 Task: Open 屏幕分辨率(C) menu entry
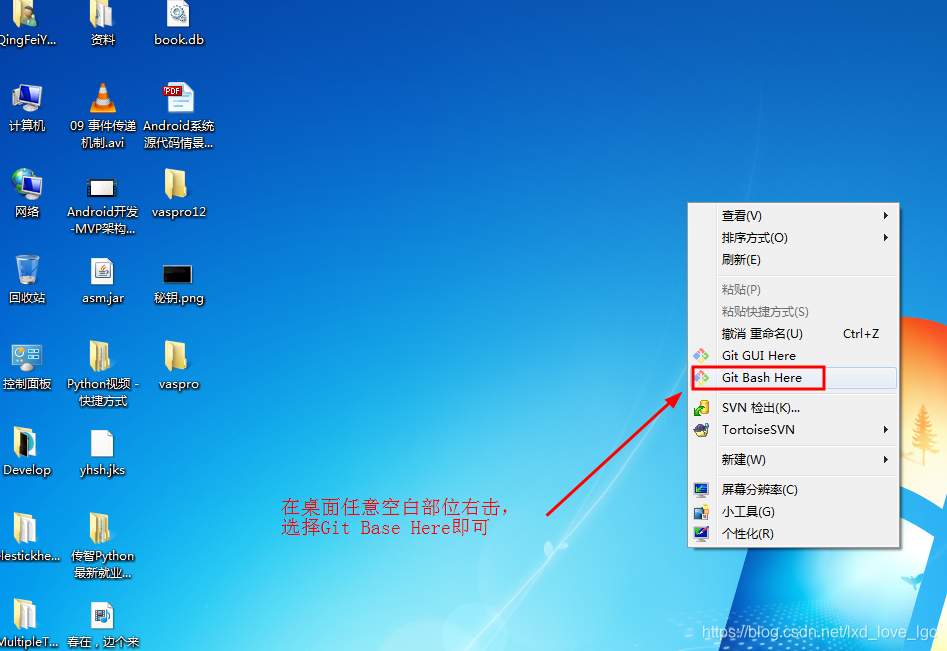pos(794,490)
